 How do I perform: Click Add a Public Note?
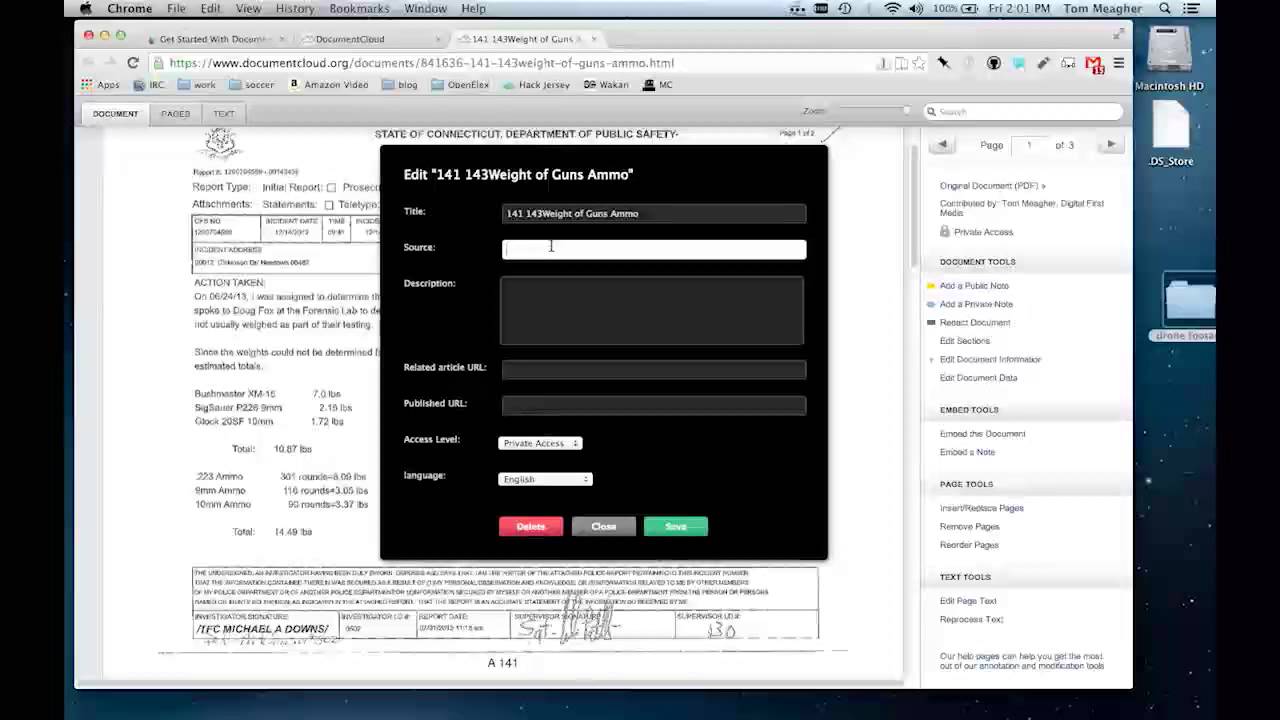(x=974, y=286)
